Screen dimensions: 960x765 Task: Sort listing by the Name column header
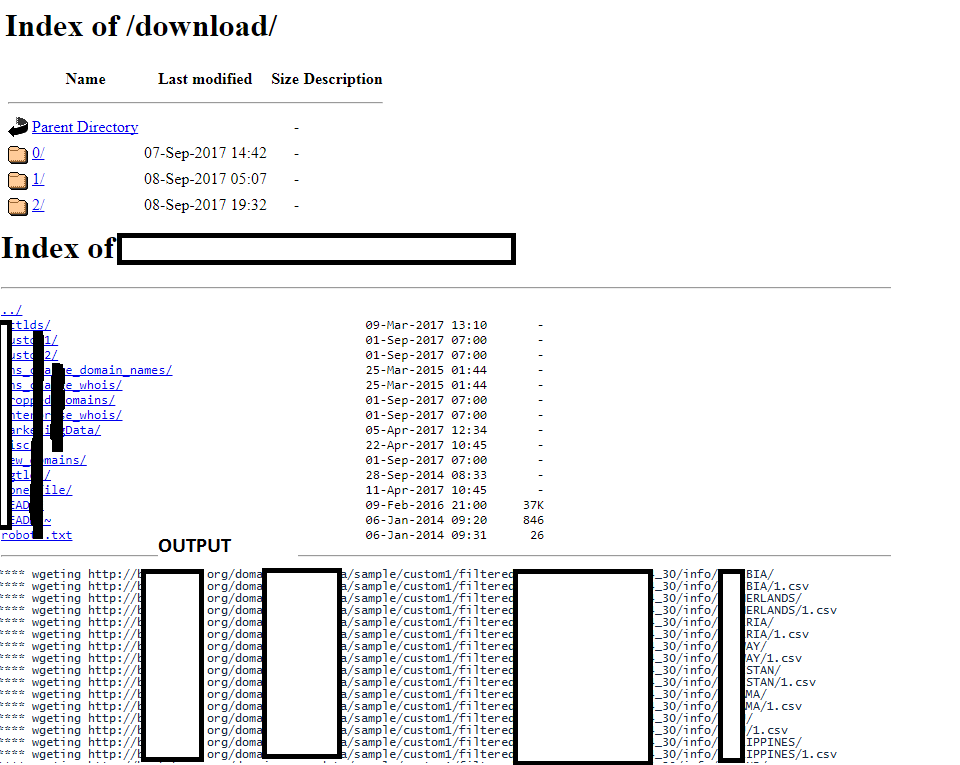(x=85, y=80)
